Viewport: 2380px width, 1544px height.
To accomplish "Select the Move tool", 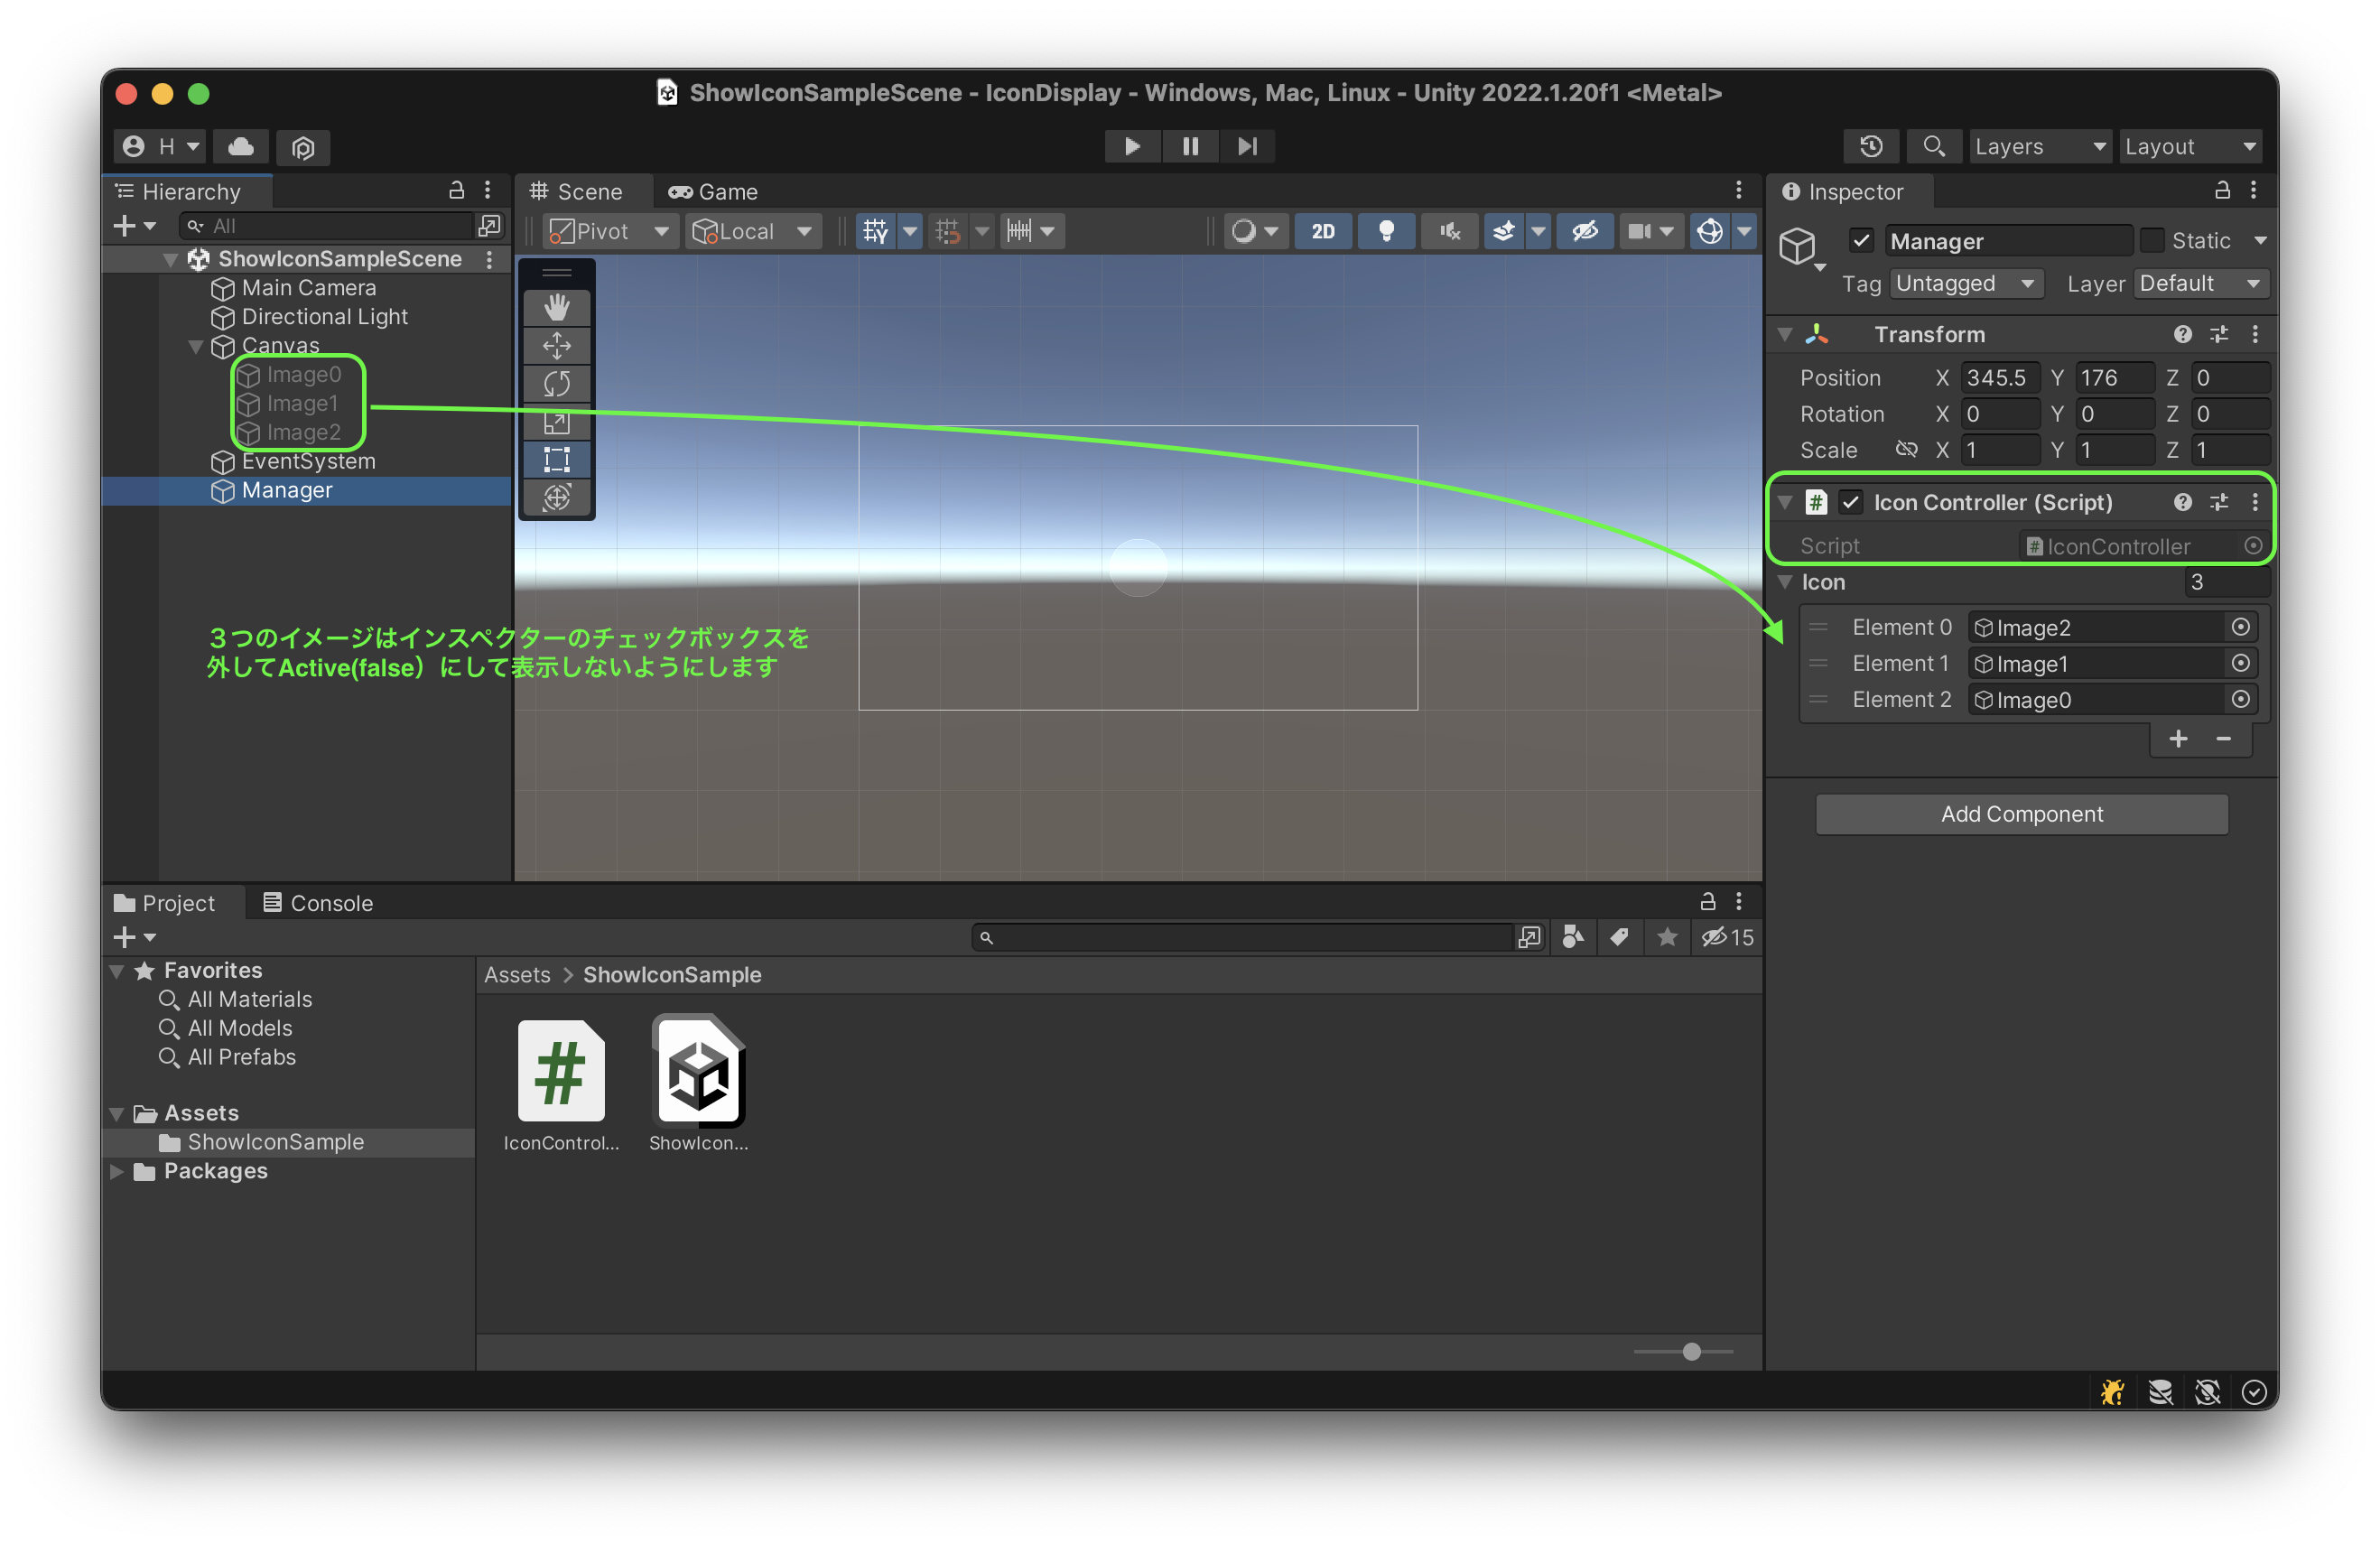I will click(557, 346).
